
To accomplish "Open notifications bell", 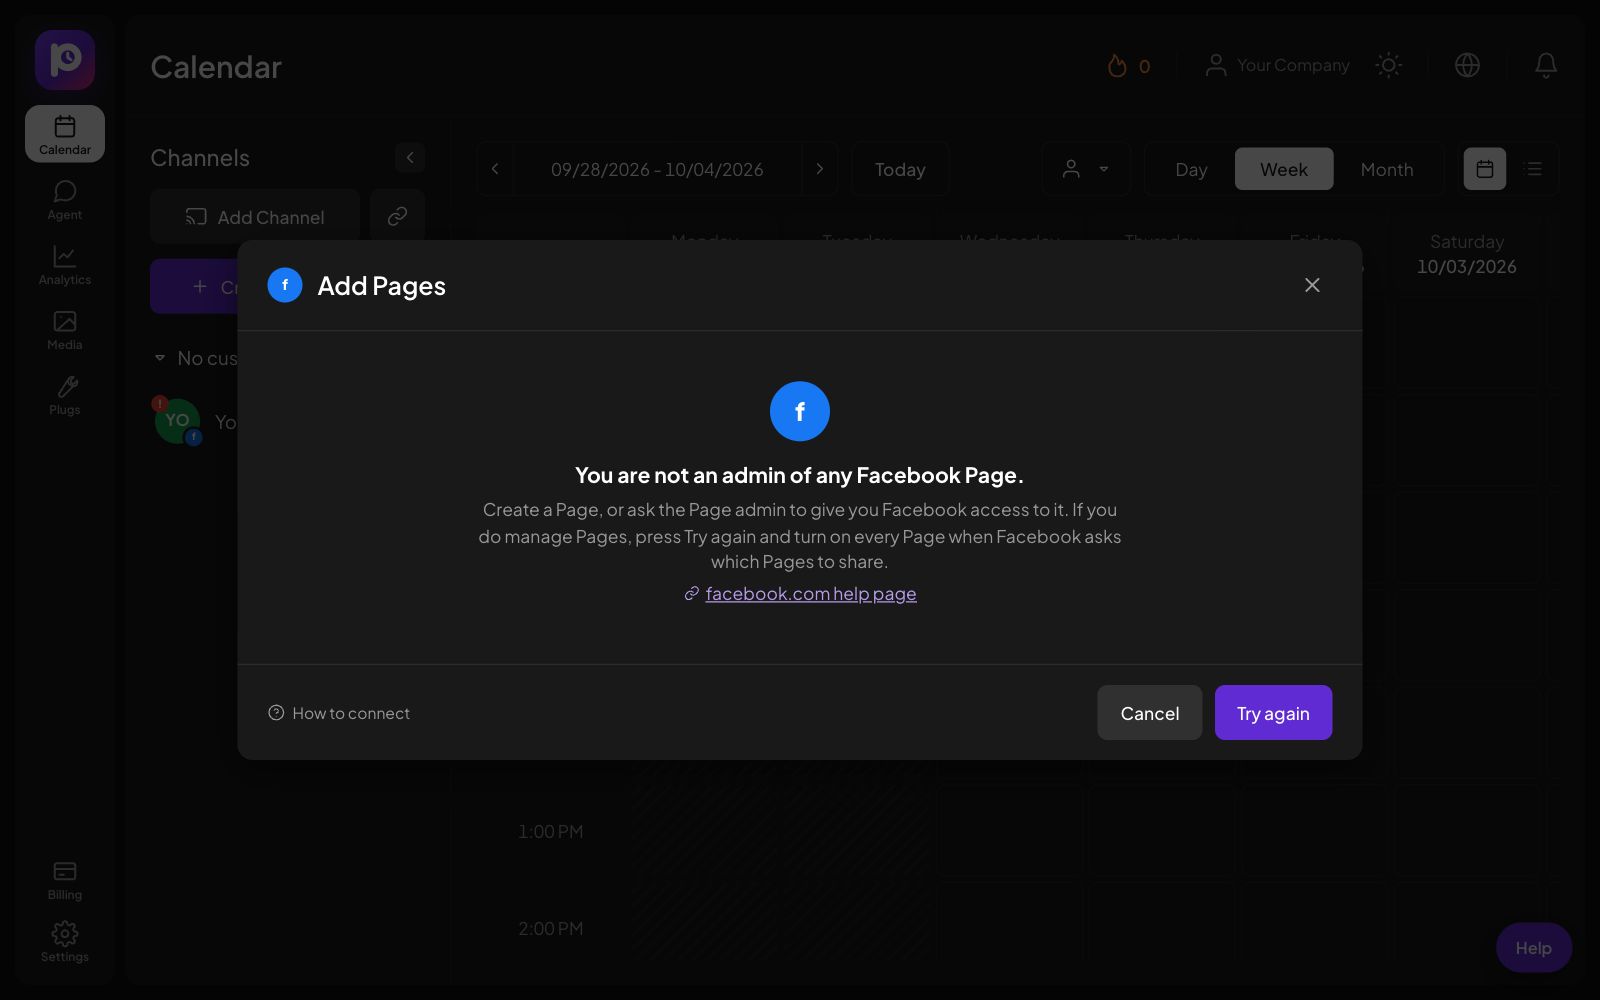I will tap(1545, 65).
